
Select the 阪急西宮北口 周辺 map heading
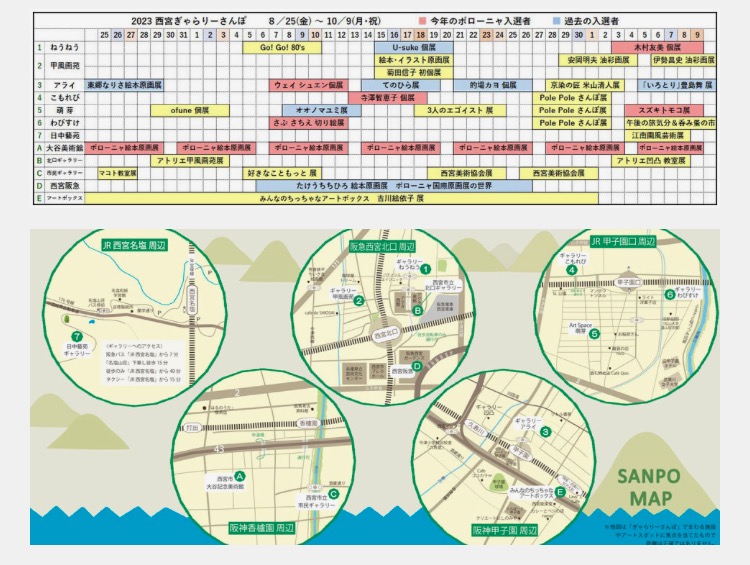[382, 246]
